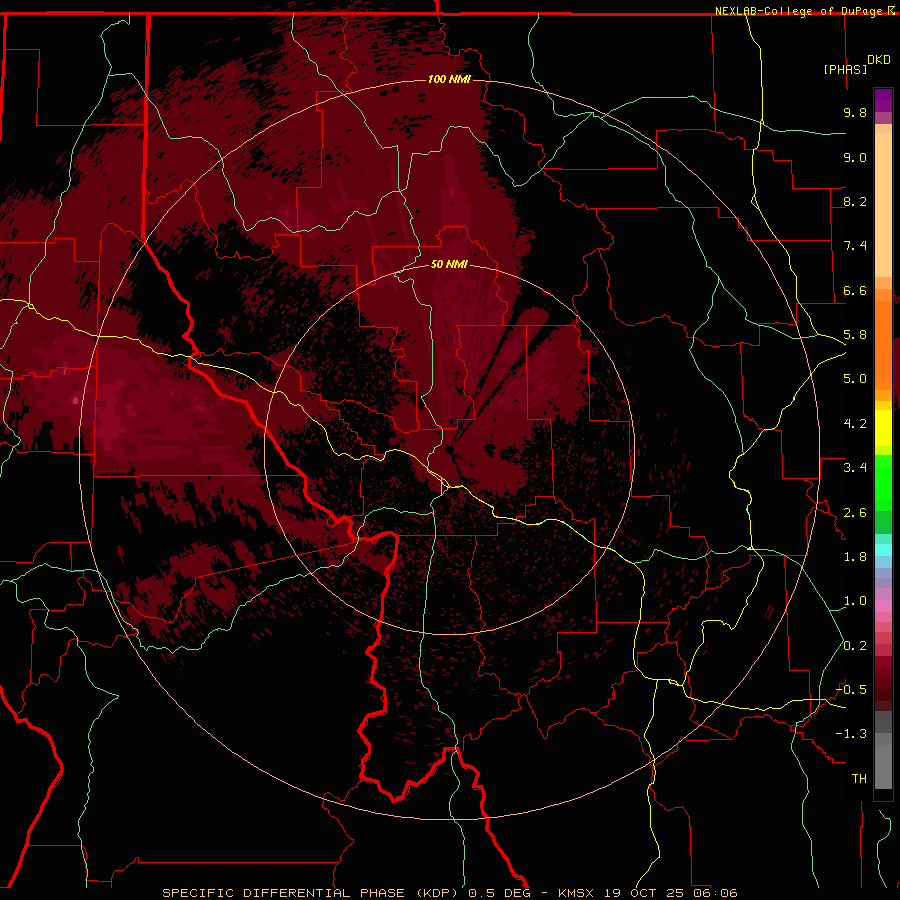Image resolution: width=900 pixels, height=900 pixels.
Task: Pick the bright green segment of the color bar
Action: click(x=883, y=482)
